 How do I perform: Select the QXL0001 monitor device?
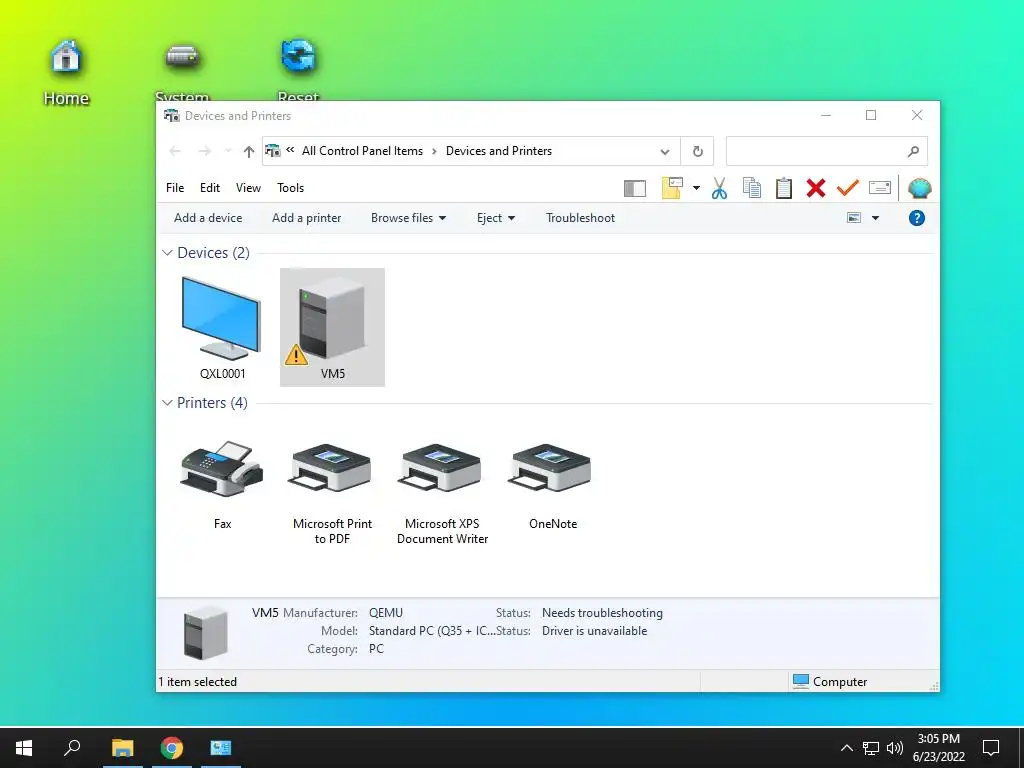pos(222,327)
